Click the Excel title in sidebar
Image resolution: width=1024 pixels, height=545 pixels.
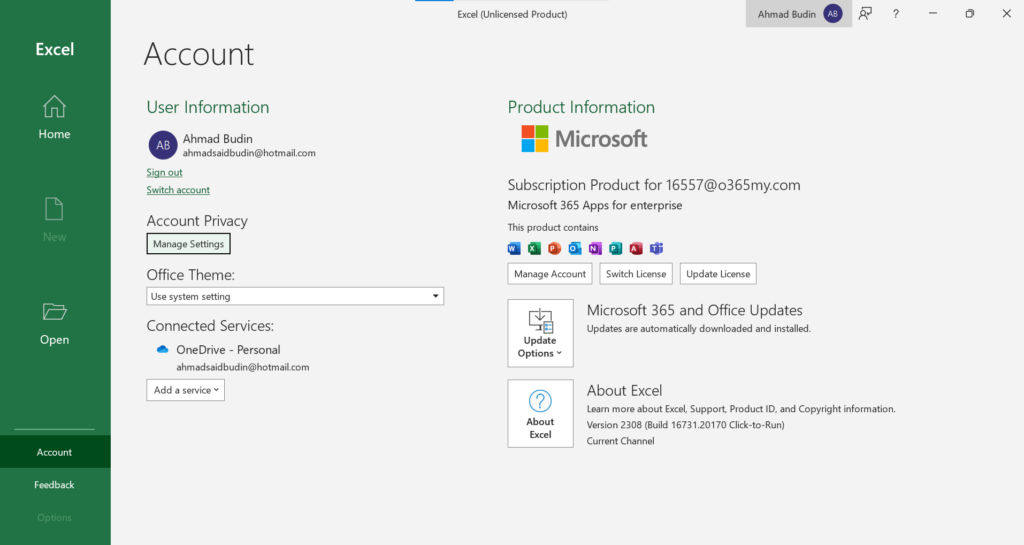click(55, 50)
